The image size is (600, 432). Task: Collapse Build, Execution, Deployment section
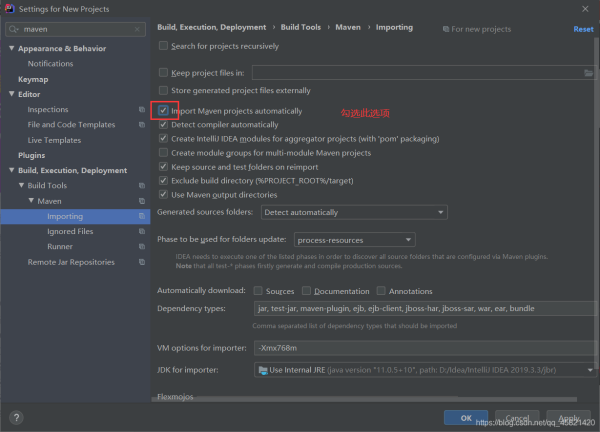pos(11,170)
